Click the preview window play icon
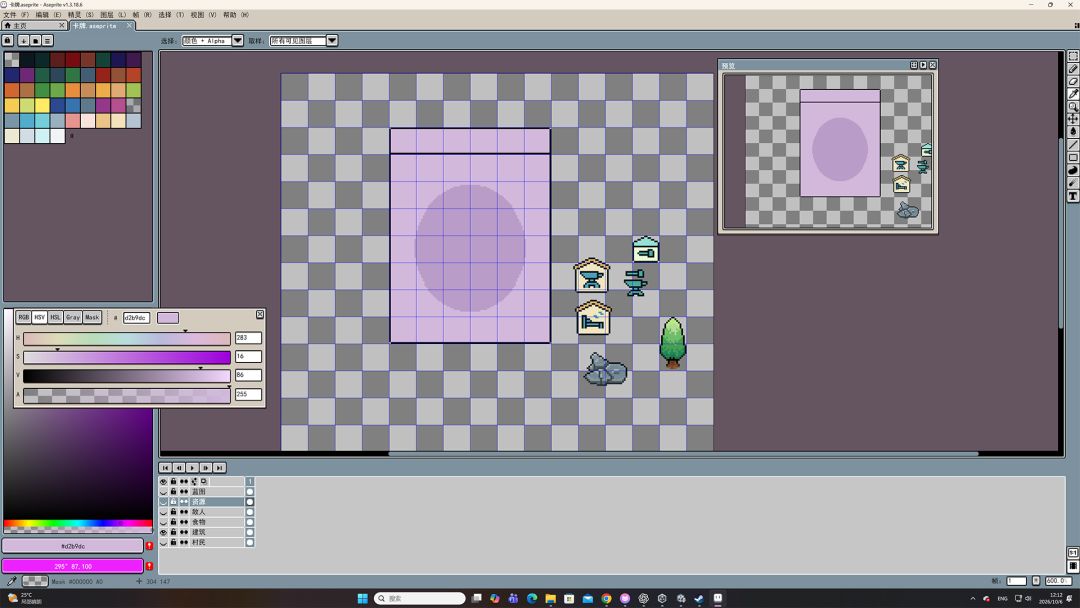This screenshot has width=1080, height=608. [x=923, y=65]
